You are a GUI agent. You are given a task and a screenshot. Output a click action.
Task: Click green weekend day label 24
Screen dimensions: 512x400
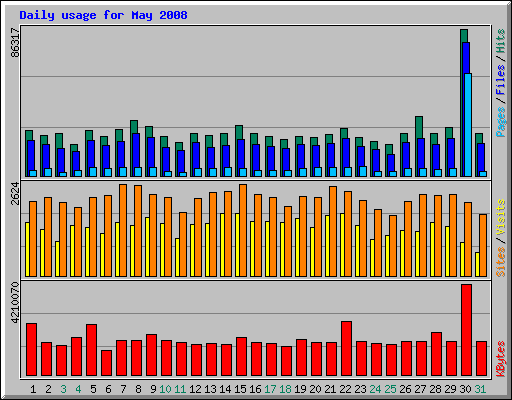pos(375,389)
